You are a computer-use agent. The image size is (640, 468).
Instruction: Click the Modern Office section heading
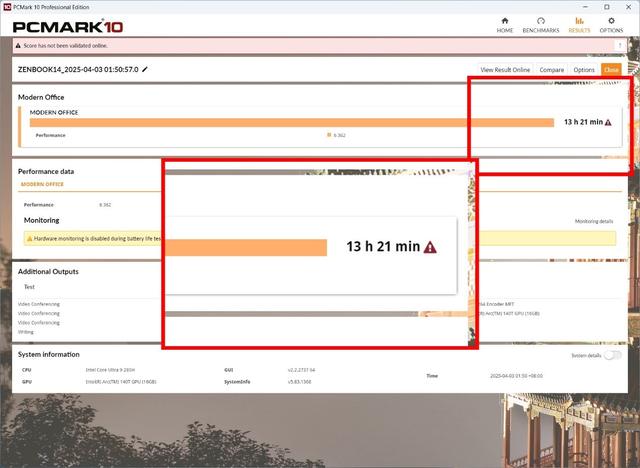[41, 97]
